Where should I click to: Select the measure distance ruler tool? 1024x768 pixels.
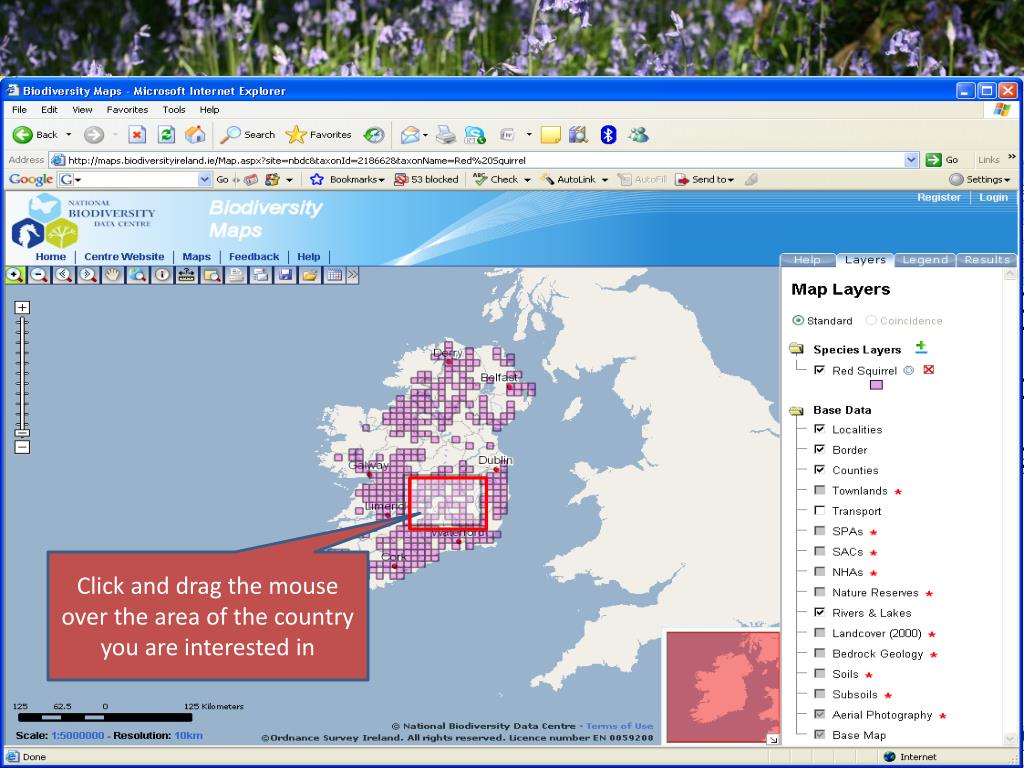coord(187,275)
